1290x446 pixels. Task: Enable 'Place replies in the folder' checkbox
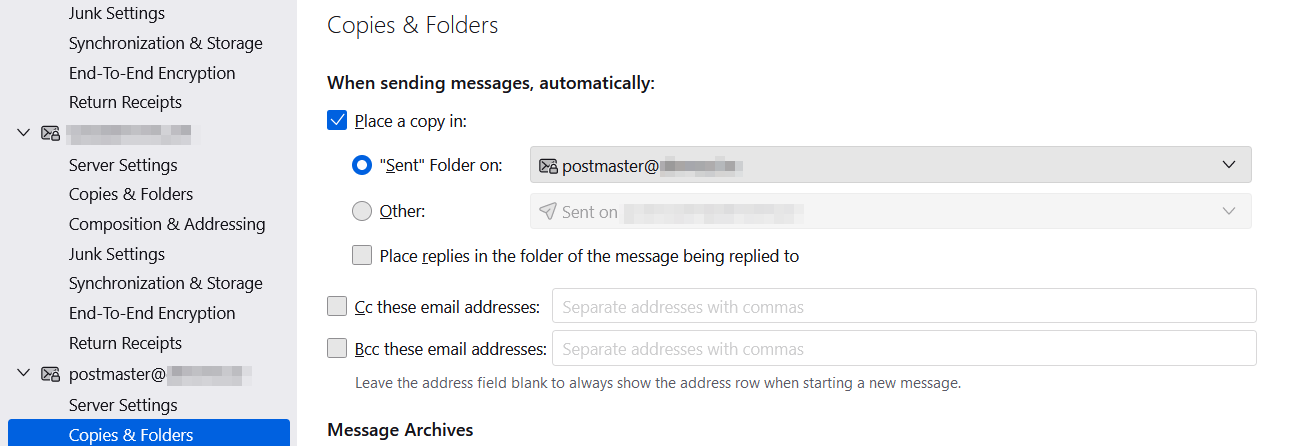click(362, 256)
